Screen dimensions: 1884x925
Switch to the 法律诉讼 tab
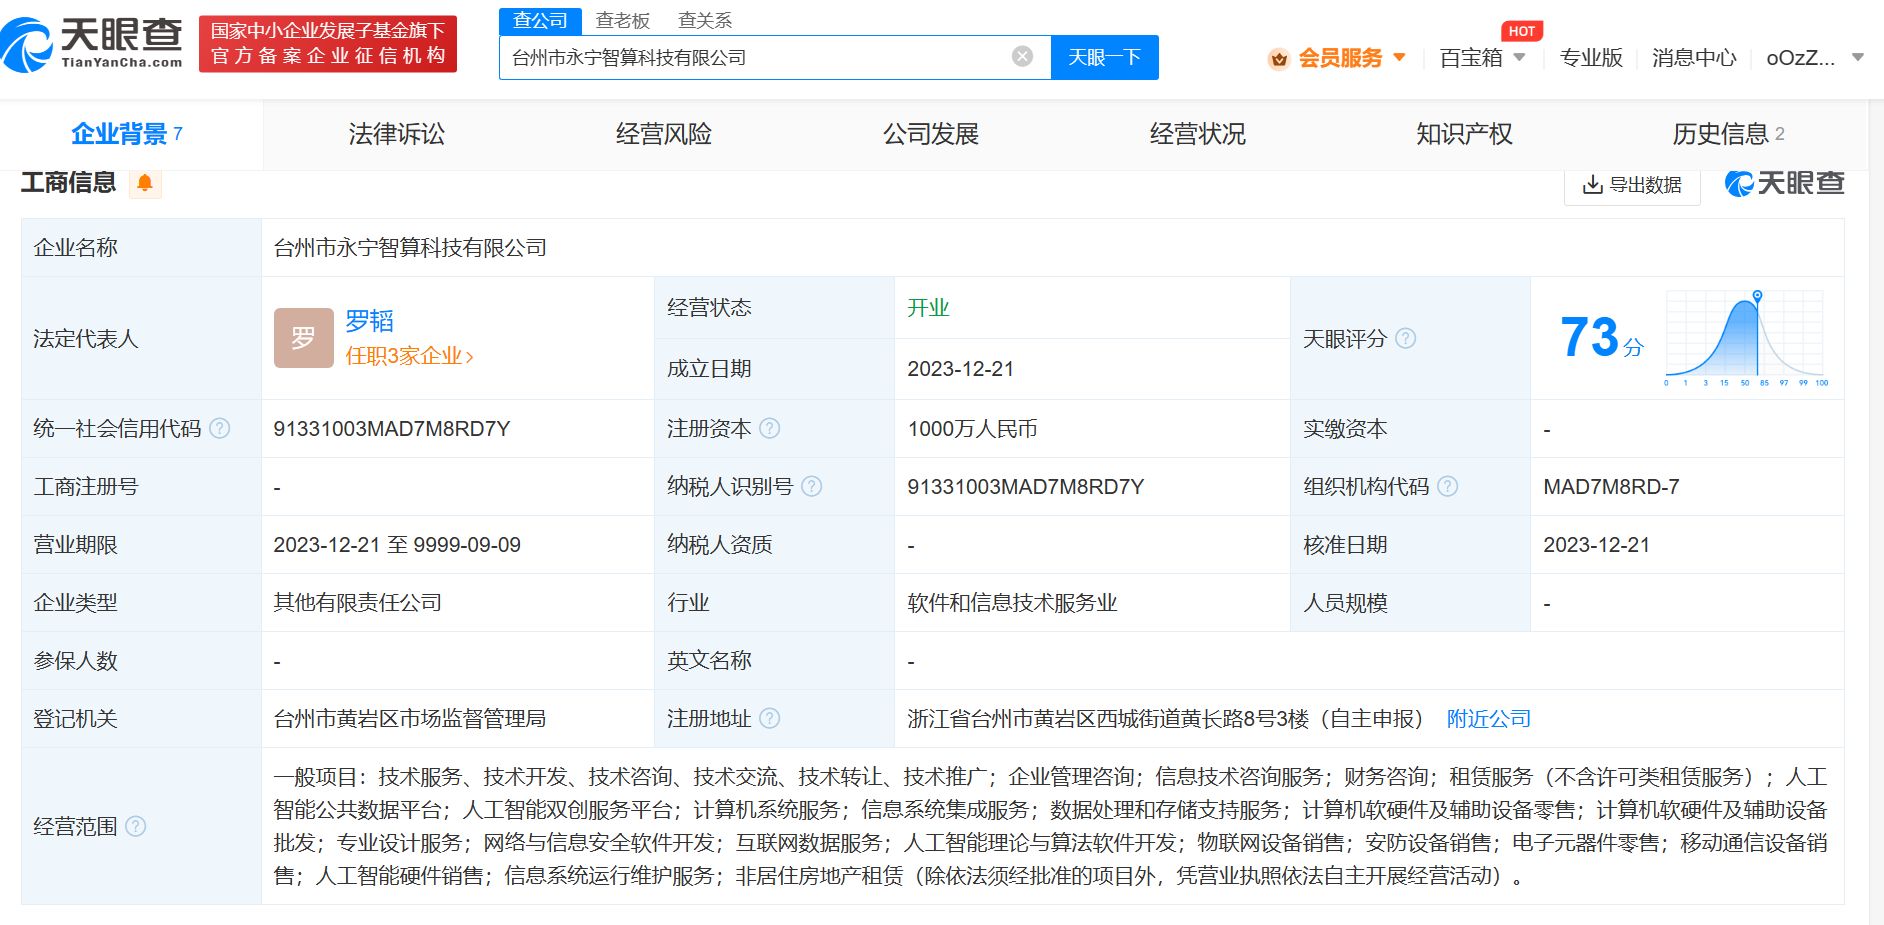pyautogui.click(x=396, y=134)
